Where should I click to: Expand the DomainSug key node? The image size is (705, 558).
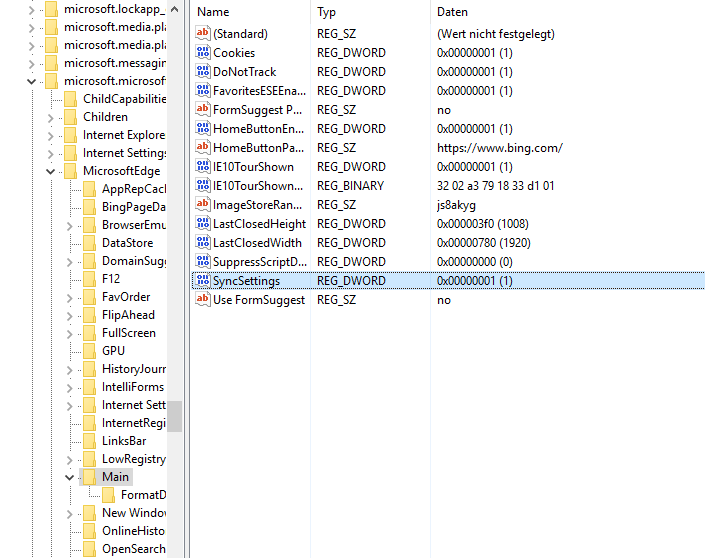click(x=69, y=262)
